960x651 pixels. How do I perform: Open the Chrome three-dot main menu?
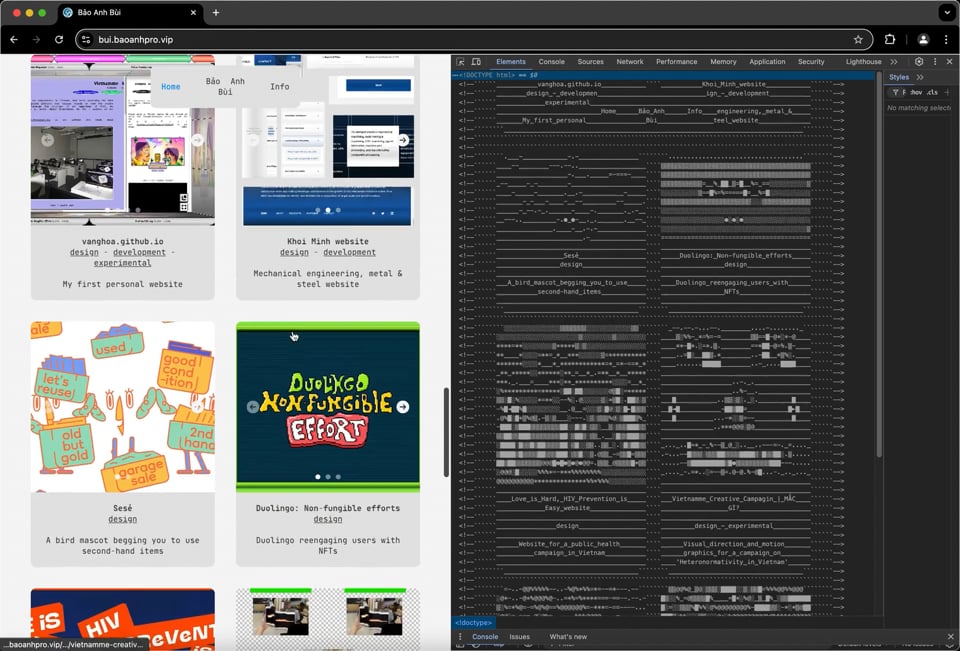[946, 39]
